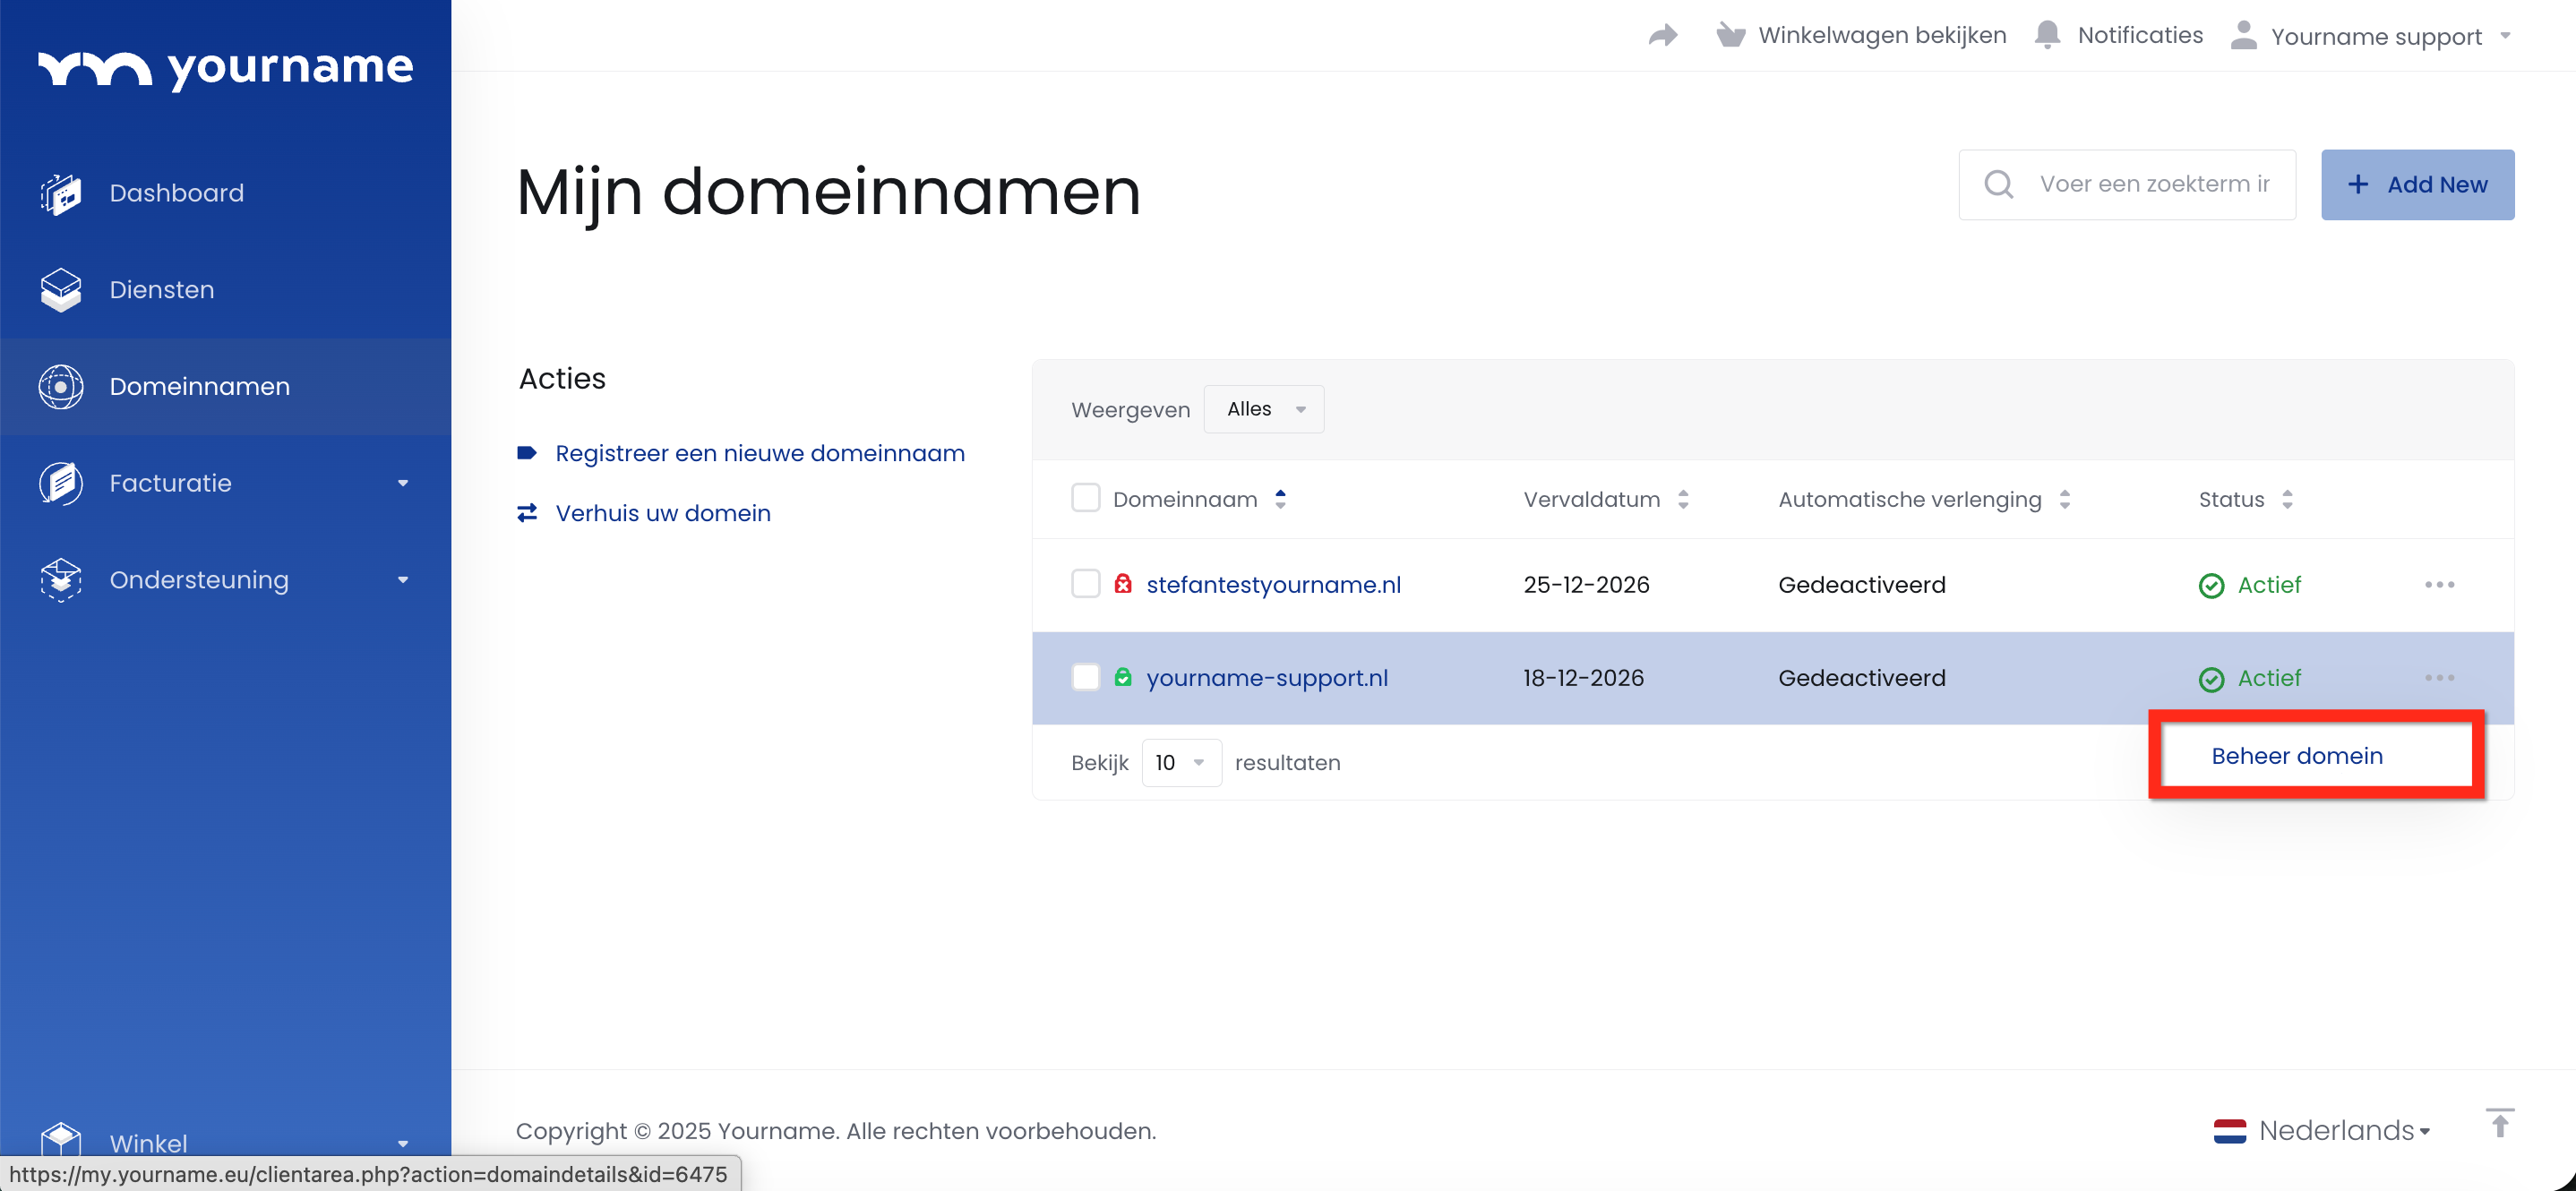Click the shopping basket icon

tap(1730, 36)
